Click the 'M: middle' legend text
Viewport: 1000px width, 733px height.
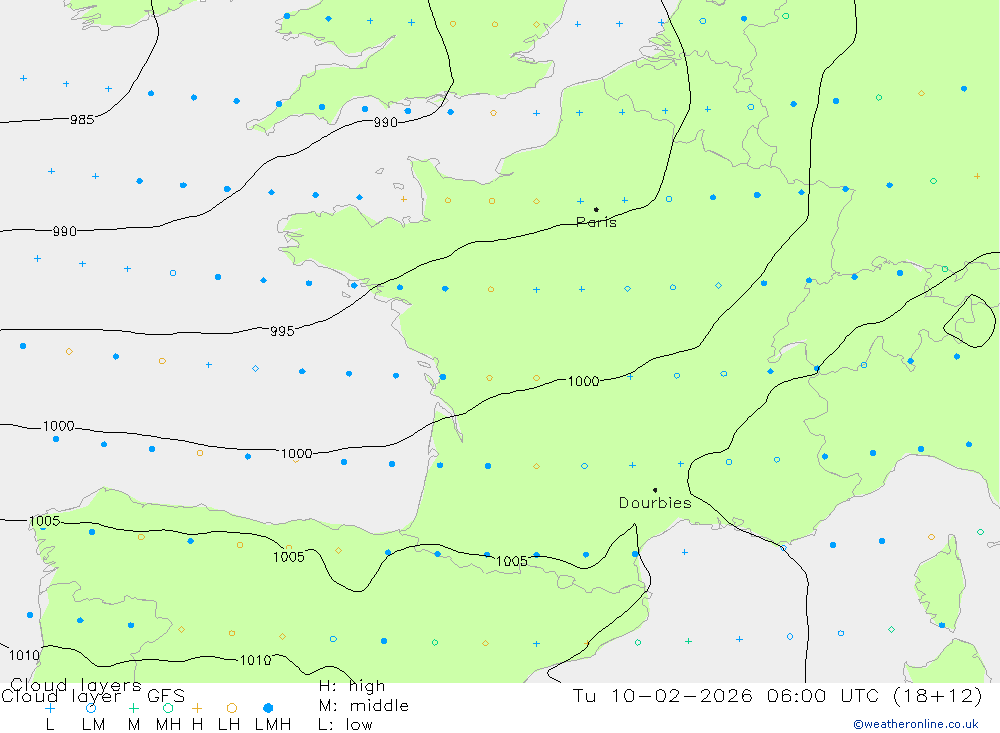pos(364,706)
